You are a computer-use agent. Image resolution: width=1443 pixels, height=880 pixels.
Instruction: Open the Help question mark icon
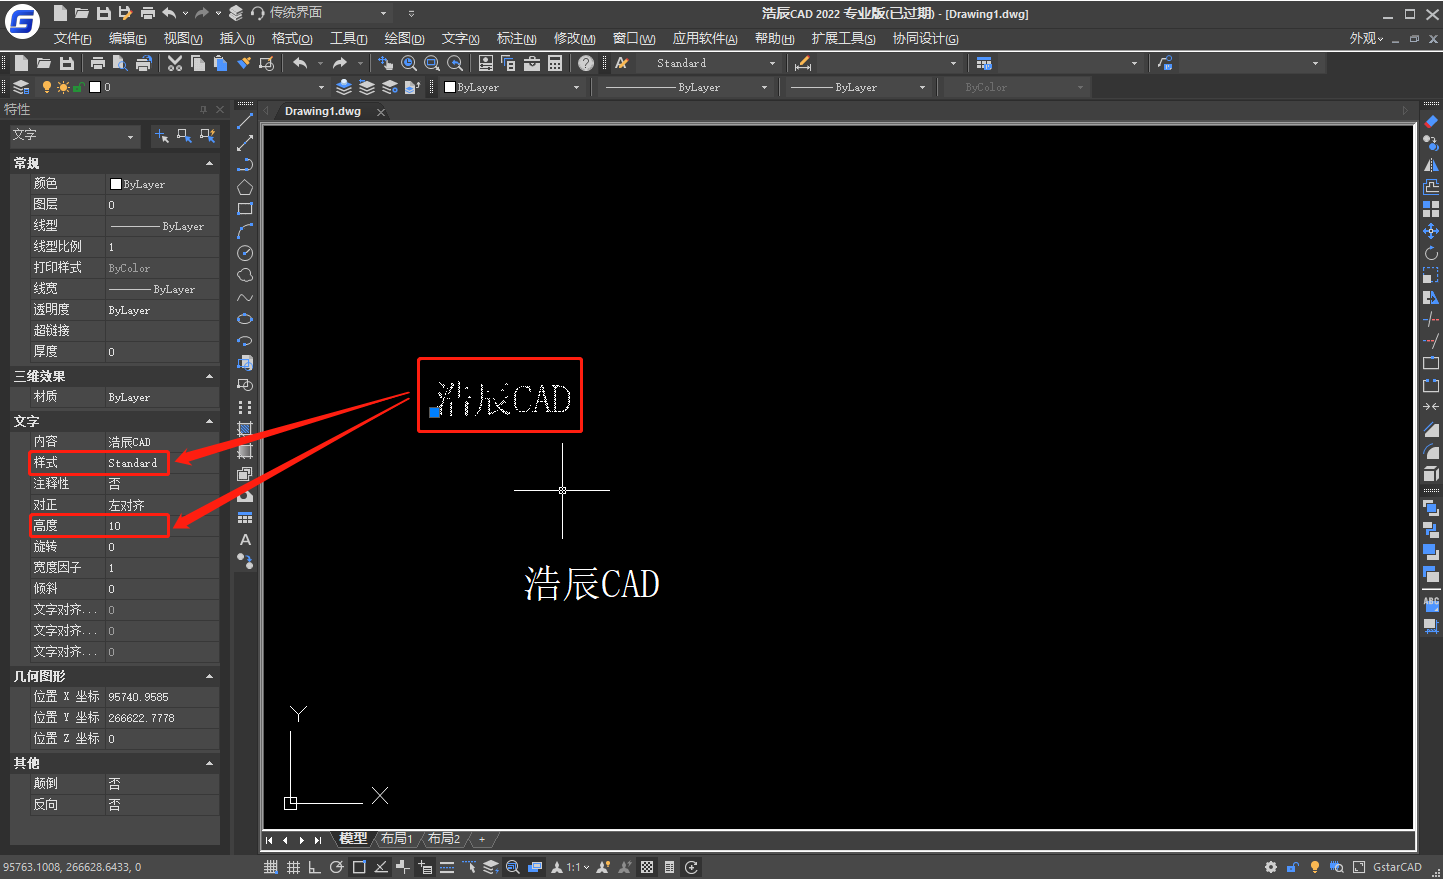tap(586, 63)
